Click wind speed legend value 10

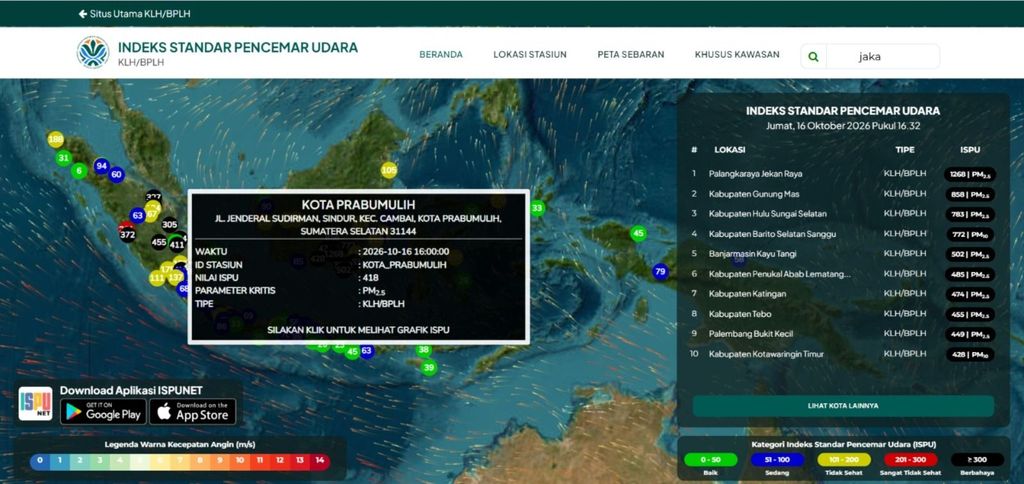[x=240, y=460]
